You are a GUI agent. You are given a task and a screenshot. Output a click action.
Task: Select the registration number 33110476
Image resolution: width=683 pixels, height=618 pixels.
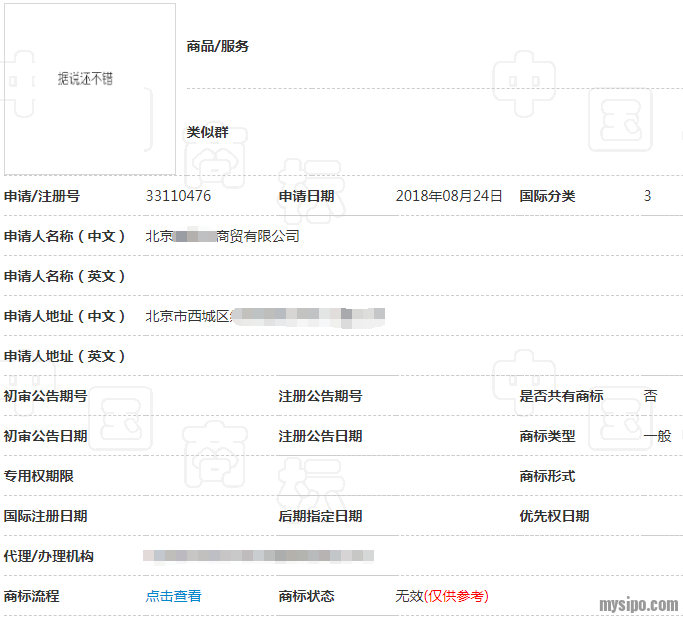(178, 196)
